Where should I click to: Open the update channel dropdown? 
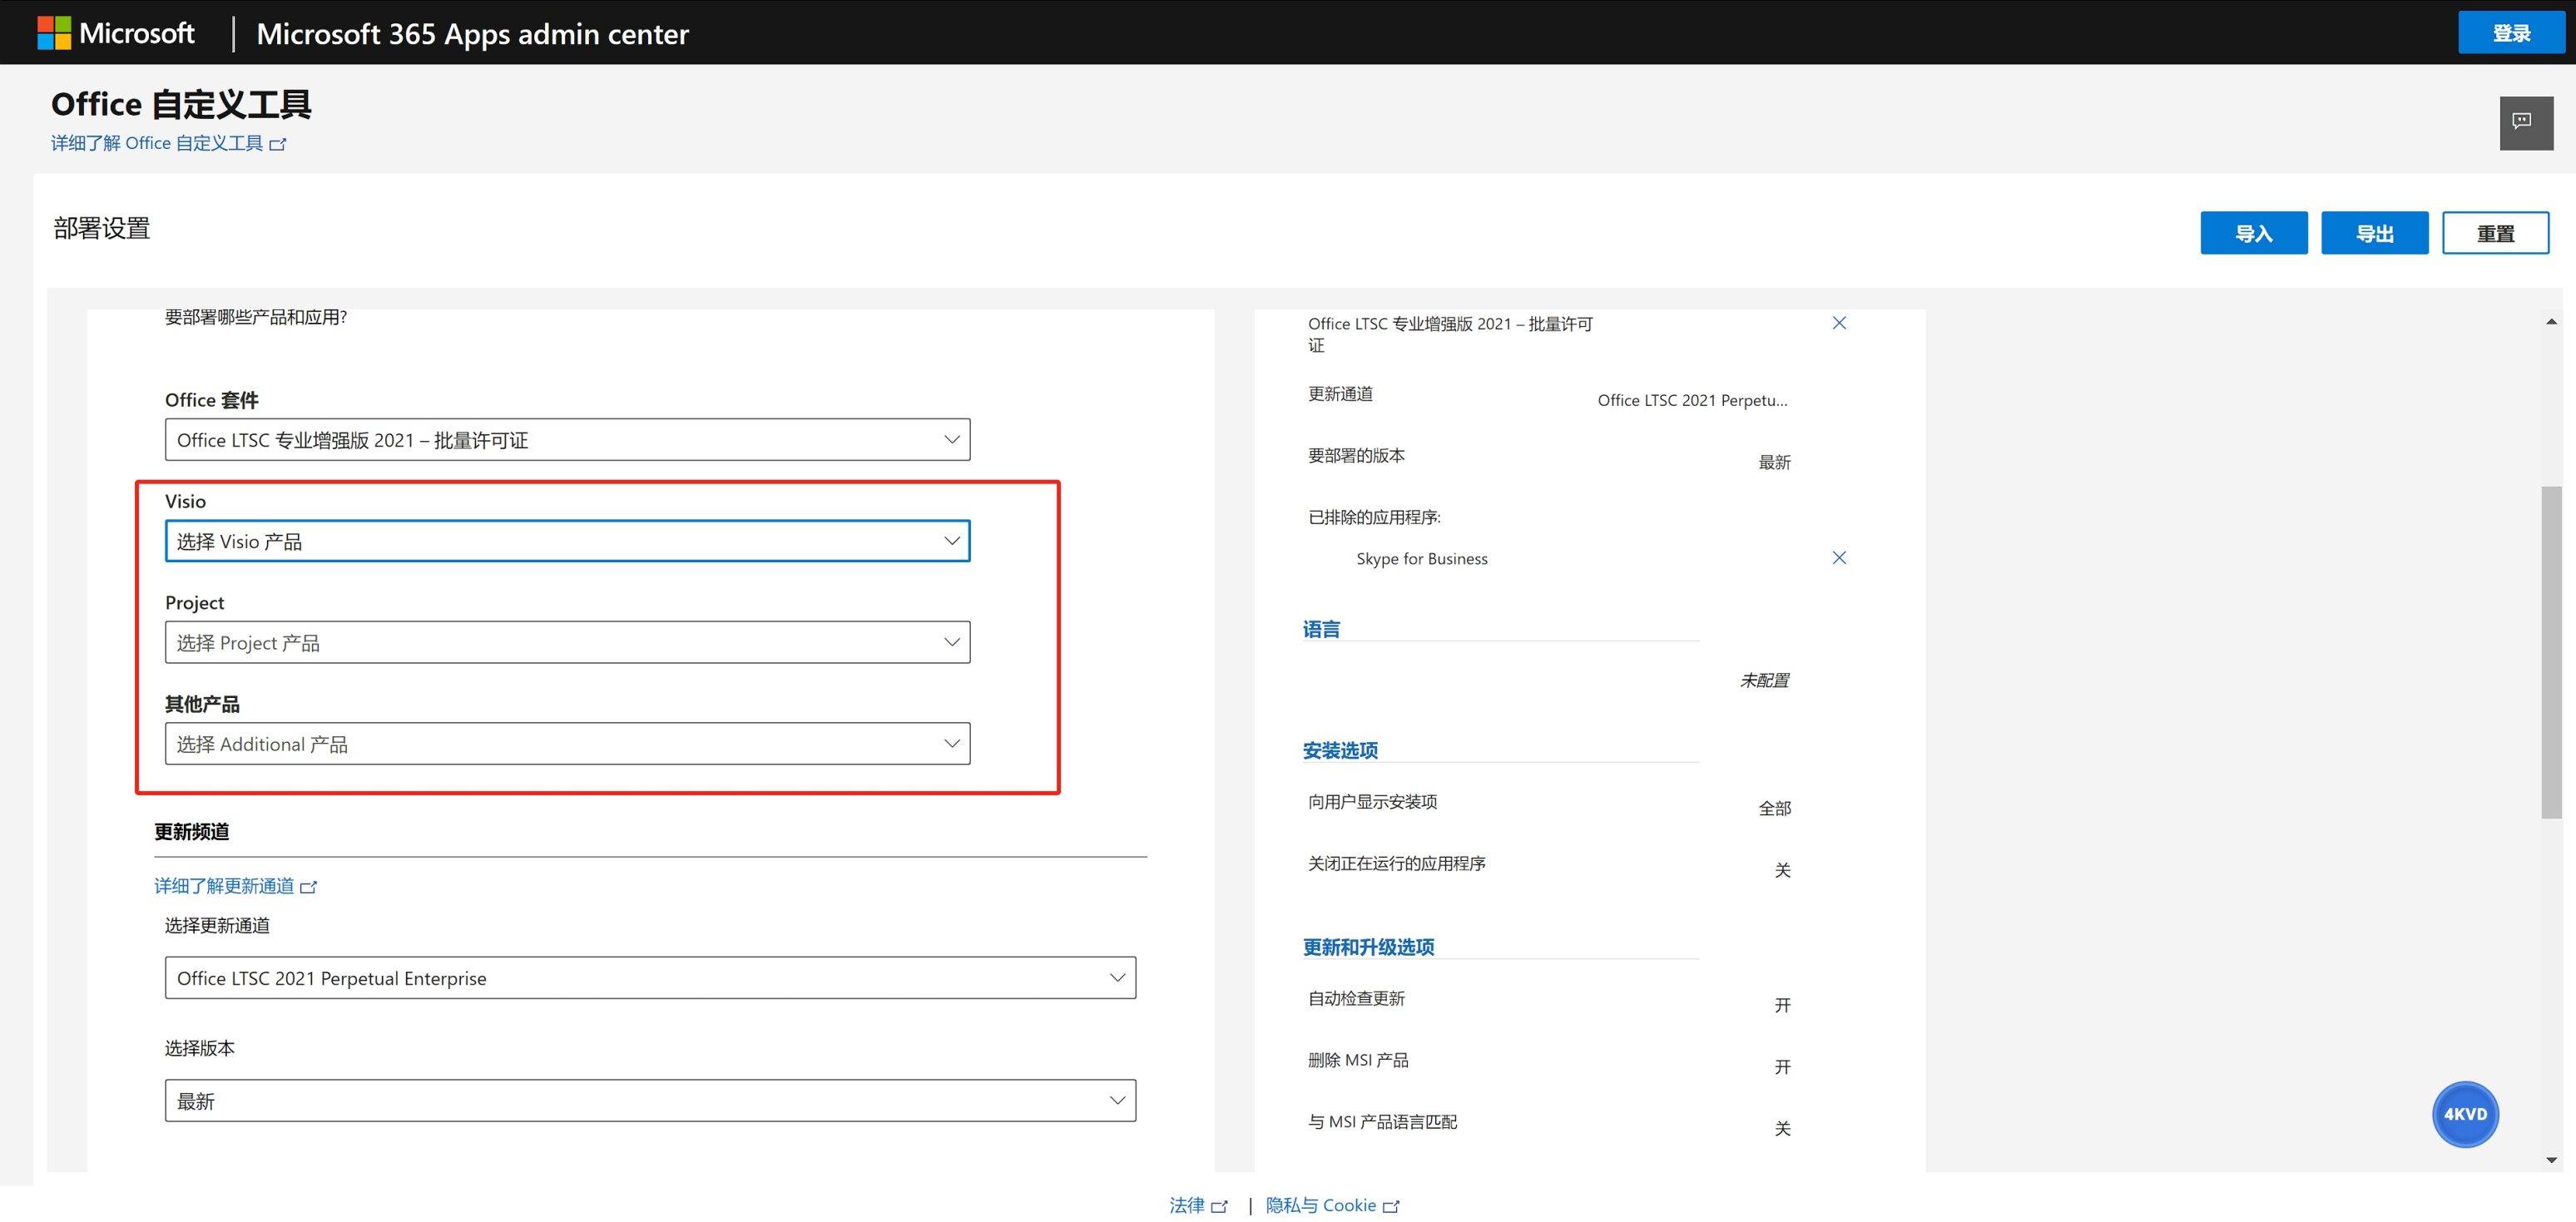click(x=650, y=978)
